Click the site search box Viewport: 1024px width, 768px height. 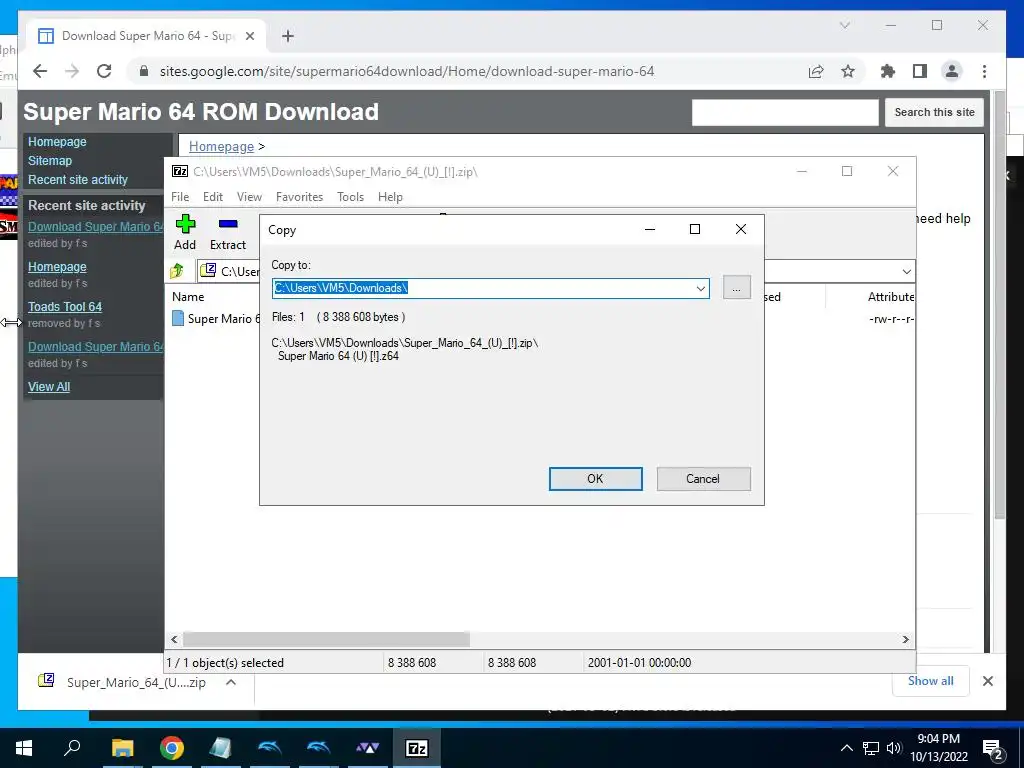click(x=785, y=113)
